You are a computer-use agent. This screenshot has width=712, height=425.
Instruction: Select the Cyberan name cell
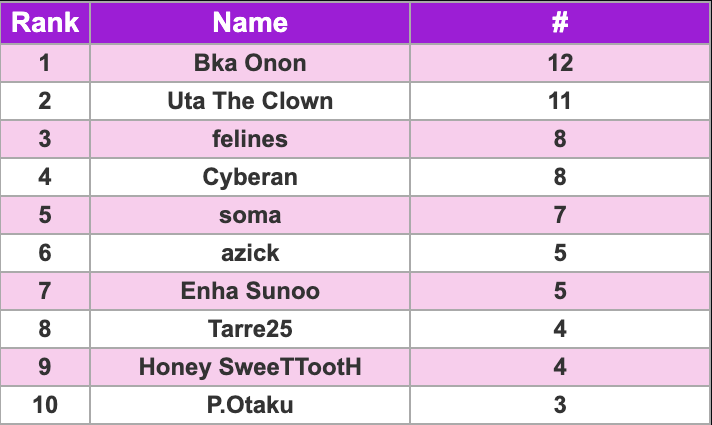[x=250, y=178]
